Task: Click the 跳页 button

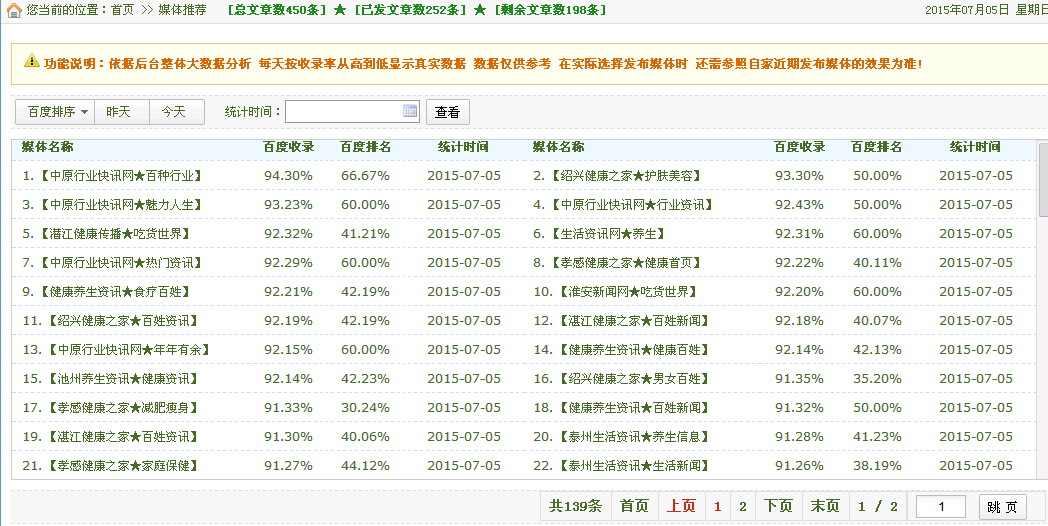Action: pyautogui.click(x=1002, y=507)
